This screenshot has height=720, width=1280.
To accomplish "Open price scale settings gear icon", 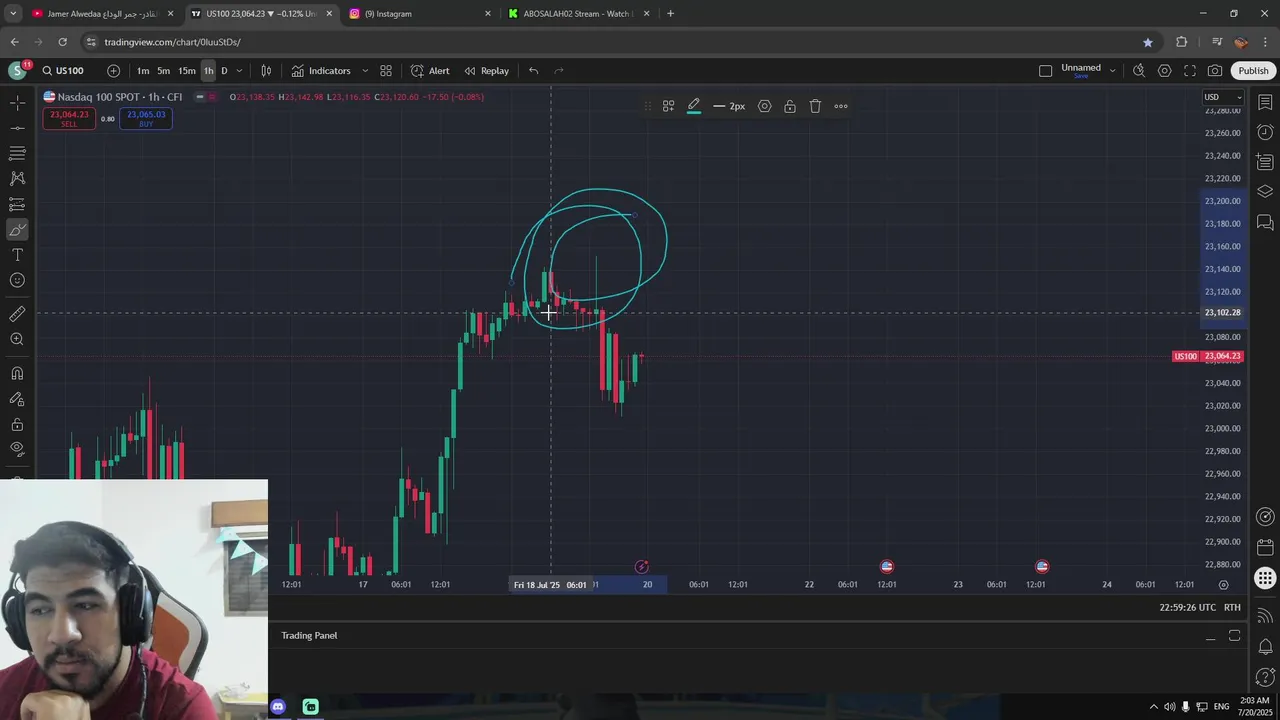I will click(x=1223, y=585).
